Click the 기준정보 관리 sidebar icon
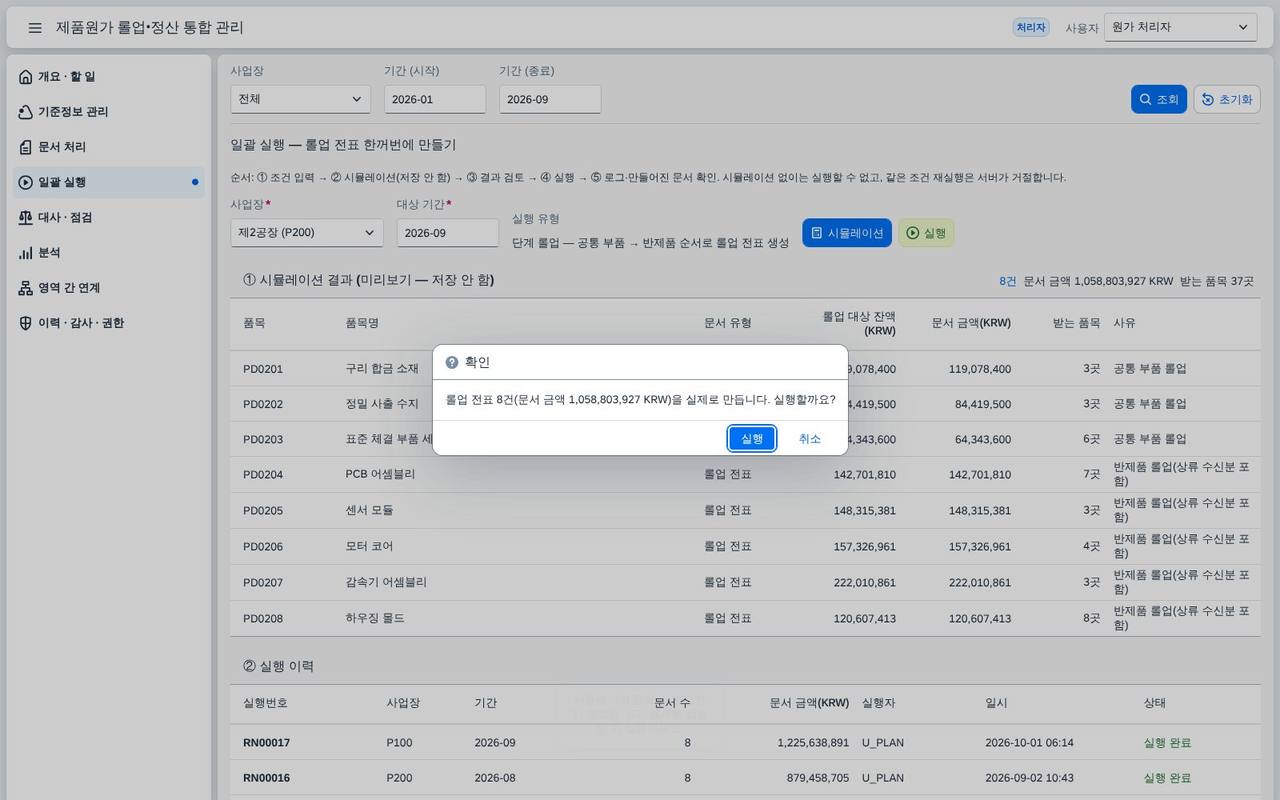 coord(26,112)
